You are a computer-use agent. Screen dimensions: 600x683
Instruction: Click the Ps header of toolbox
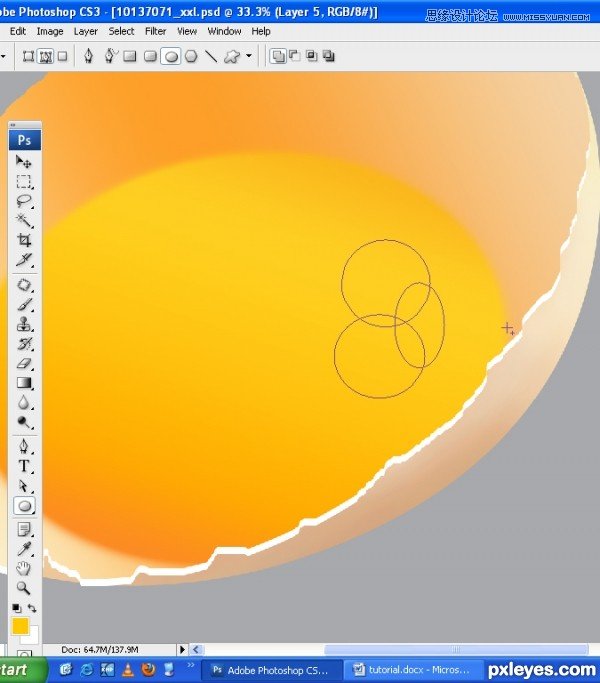[25, 140]
